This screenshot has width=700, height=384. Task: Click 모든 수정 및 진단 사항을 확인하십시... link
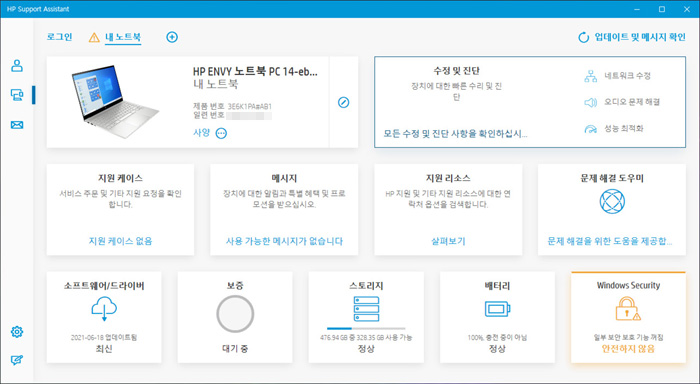point(455,134)
